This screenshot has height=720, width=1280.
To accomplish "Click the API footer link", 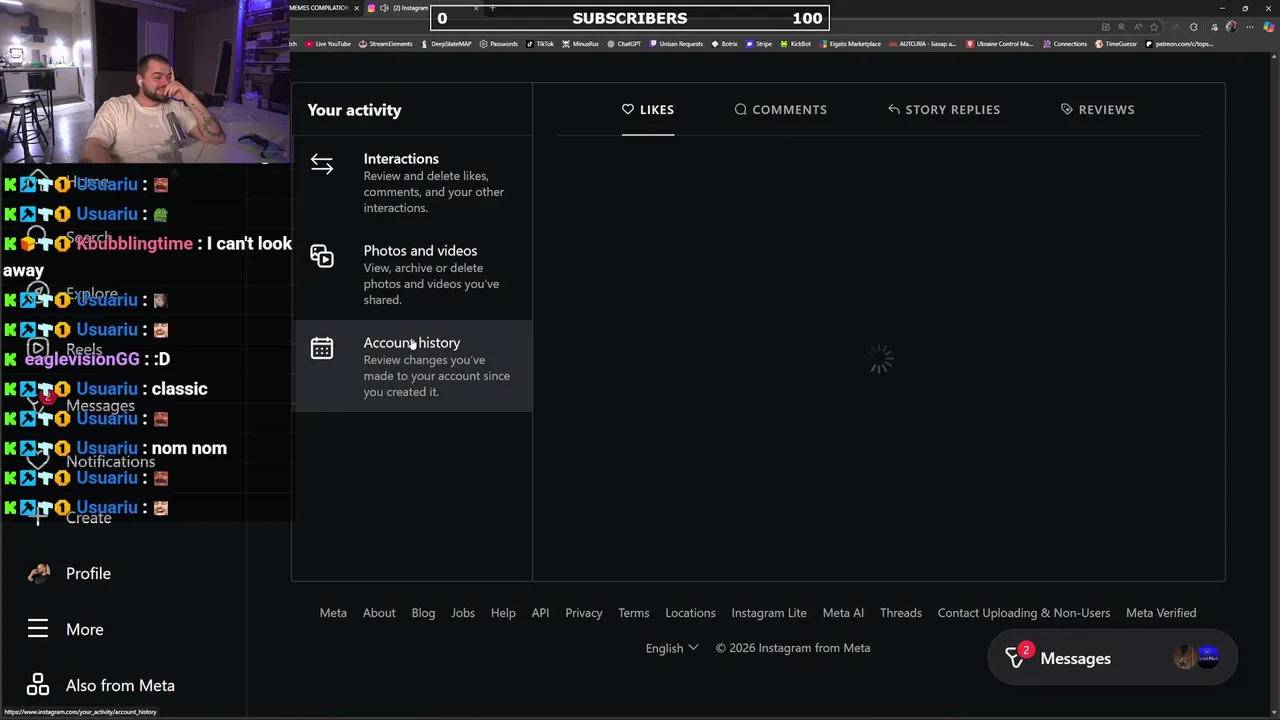I will coord(540,613).
